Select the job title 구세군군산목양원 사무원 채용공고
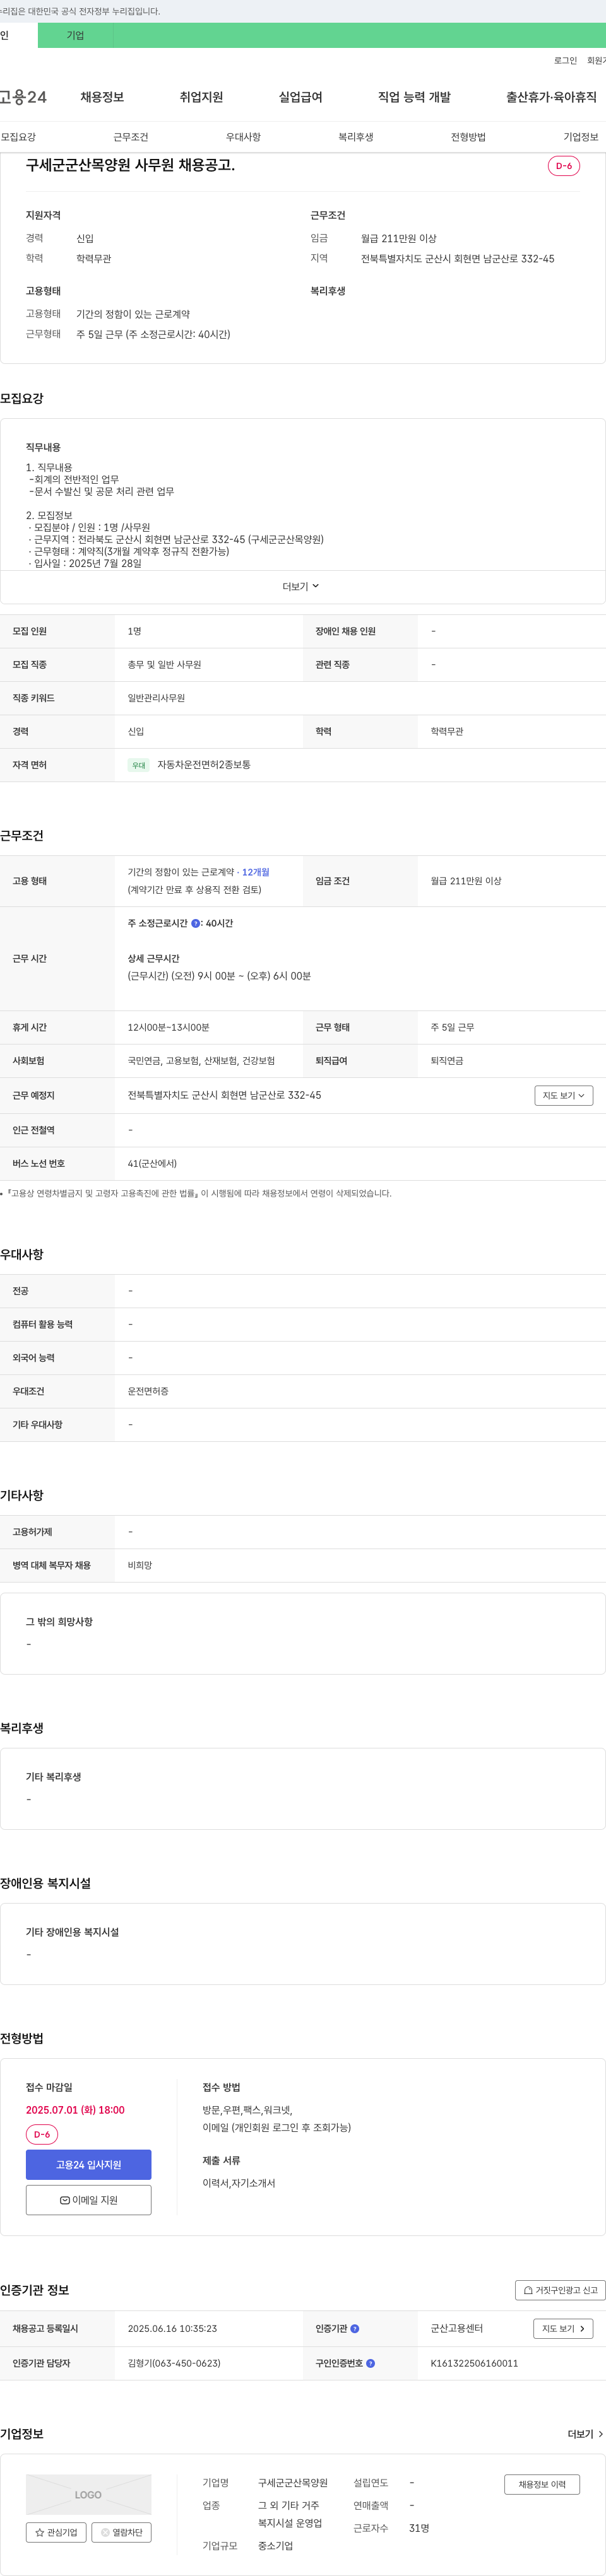 pos(130,165)
